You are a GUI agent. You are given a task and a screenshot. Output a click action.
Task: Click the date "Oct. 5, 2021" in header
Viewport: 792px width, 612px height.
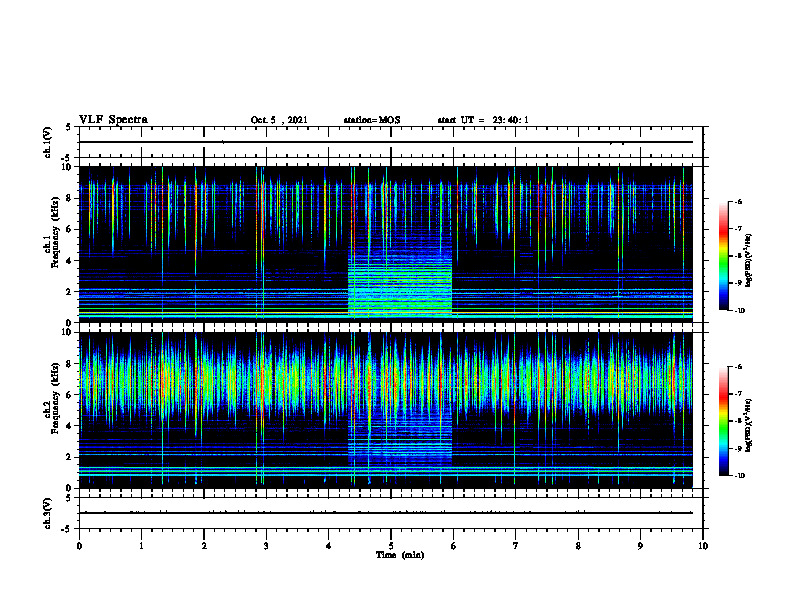coord(279,120)
